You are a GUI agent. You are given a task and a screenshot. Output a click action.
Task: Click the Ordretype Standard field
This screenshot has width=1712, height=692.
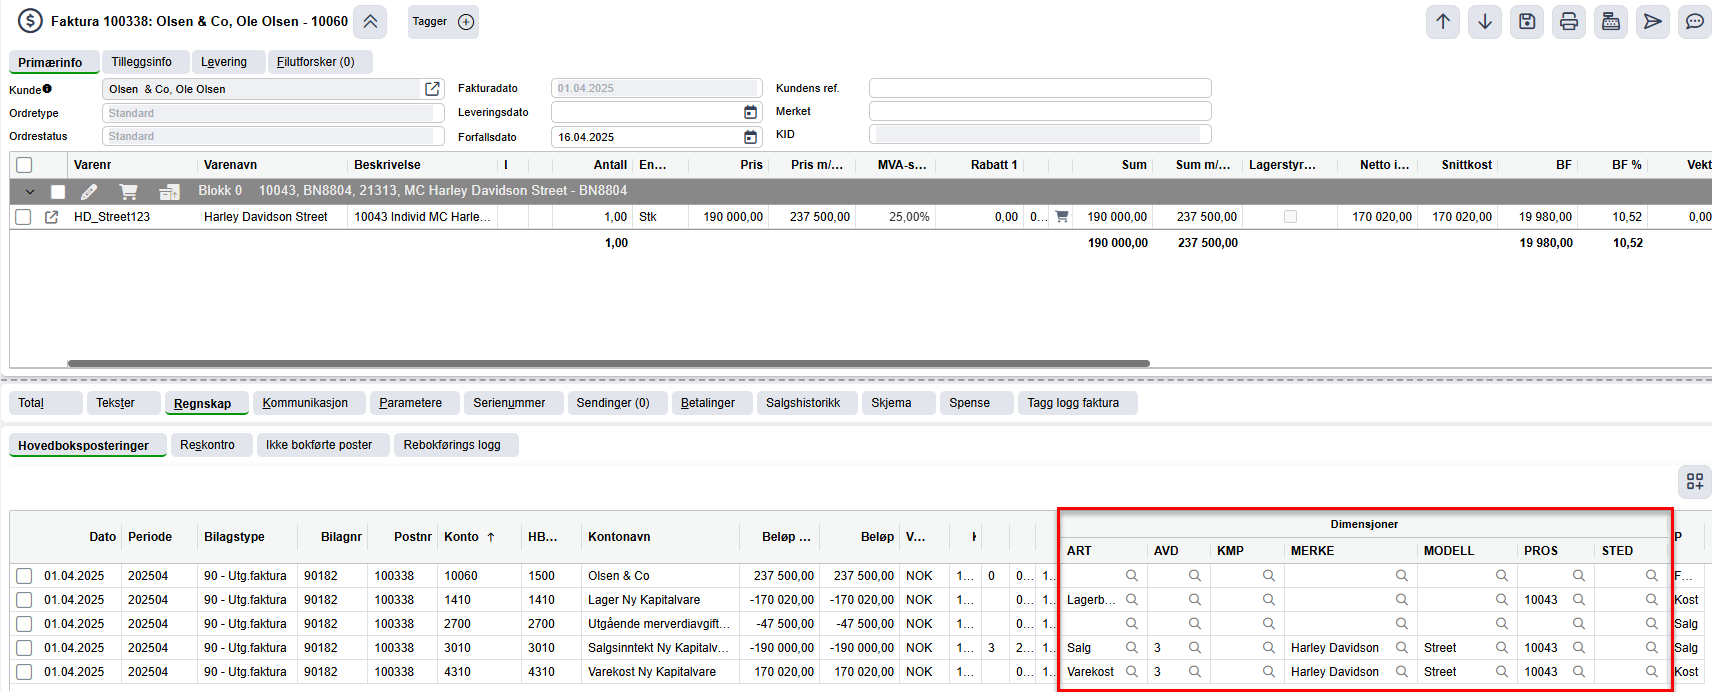click(273, 113)
